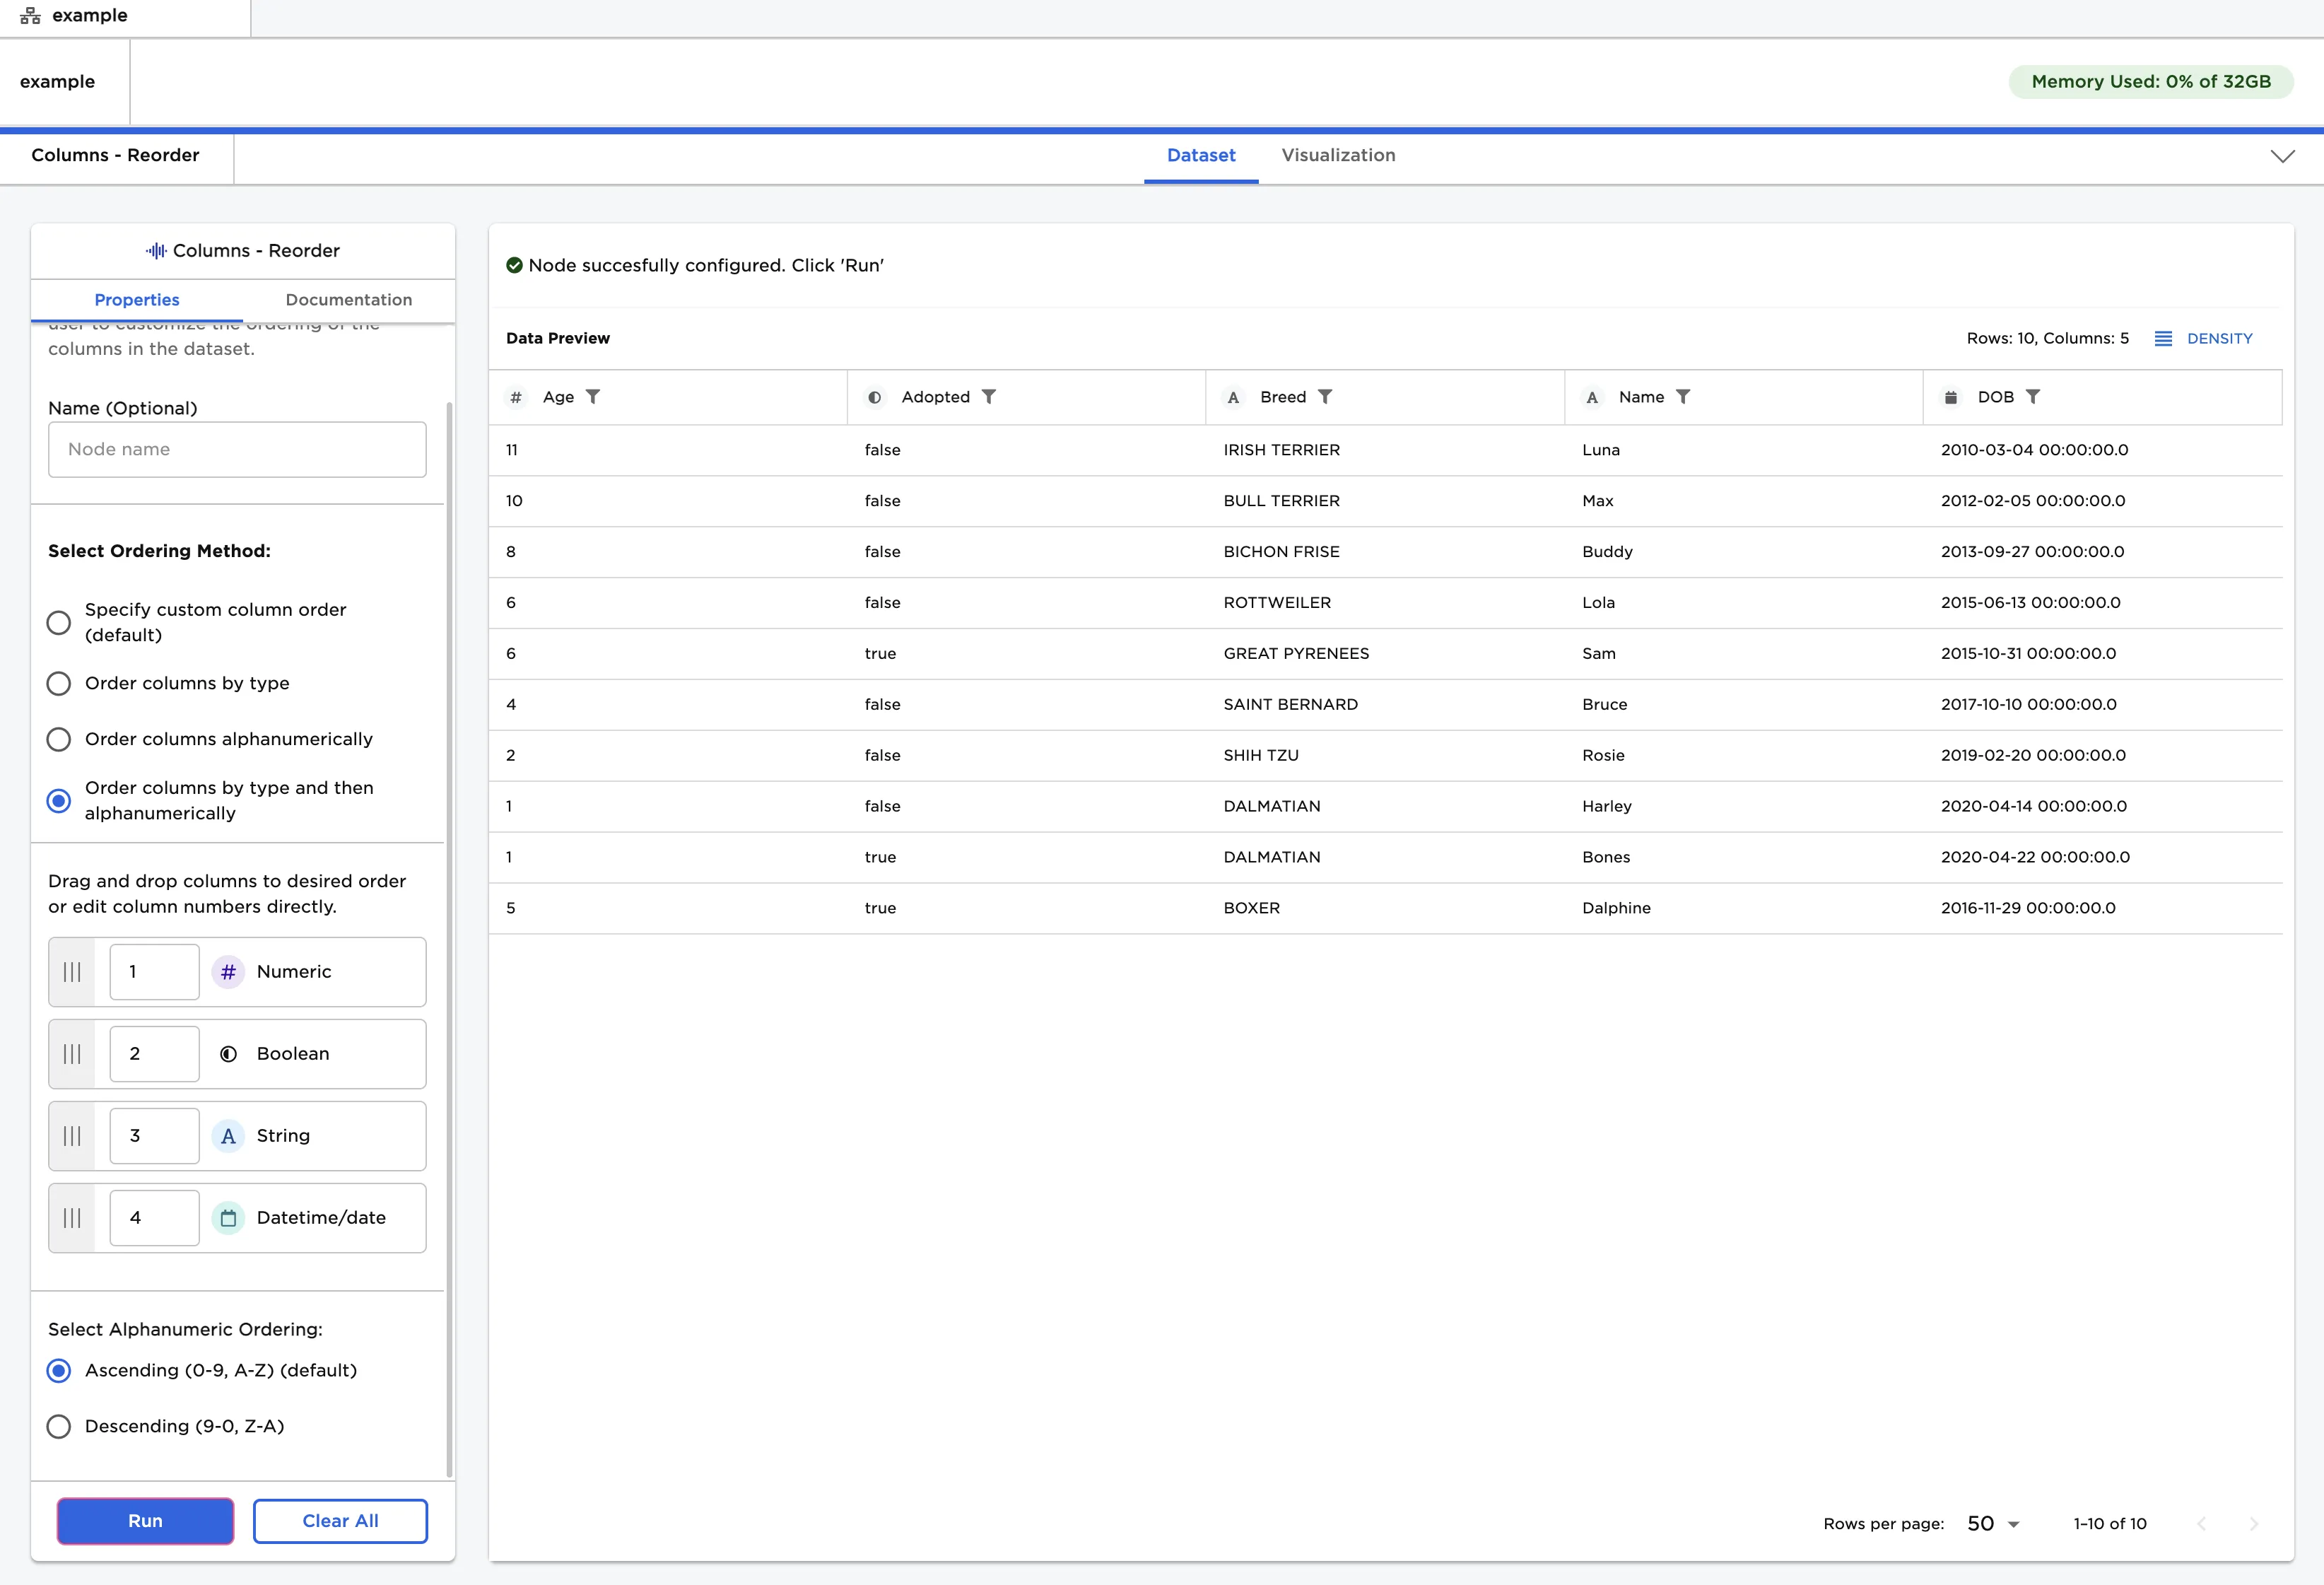Click the workflow icon beside example tab

coord(30,16)
